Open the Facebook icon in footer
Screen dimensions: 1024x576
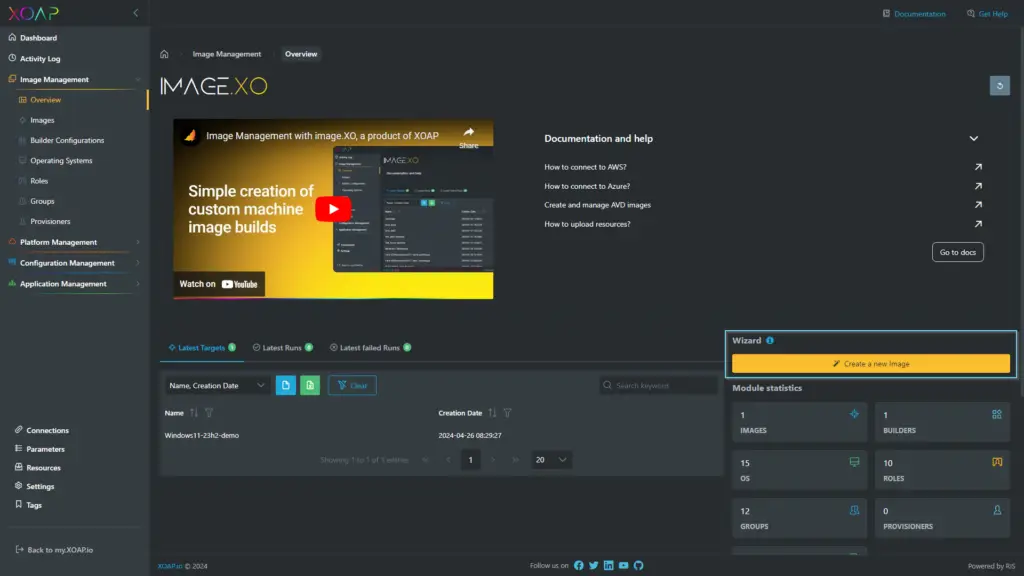(x=579, y=566)
